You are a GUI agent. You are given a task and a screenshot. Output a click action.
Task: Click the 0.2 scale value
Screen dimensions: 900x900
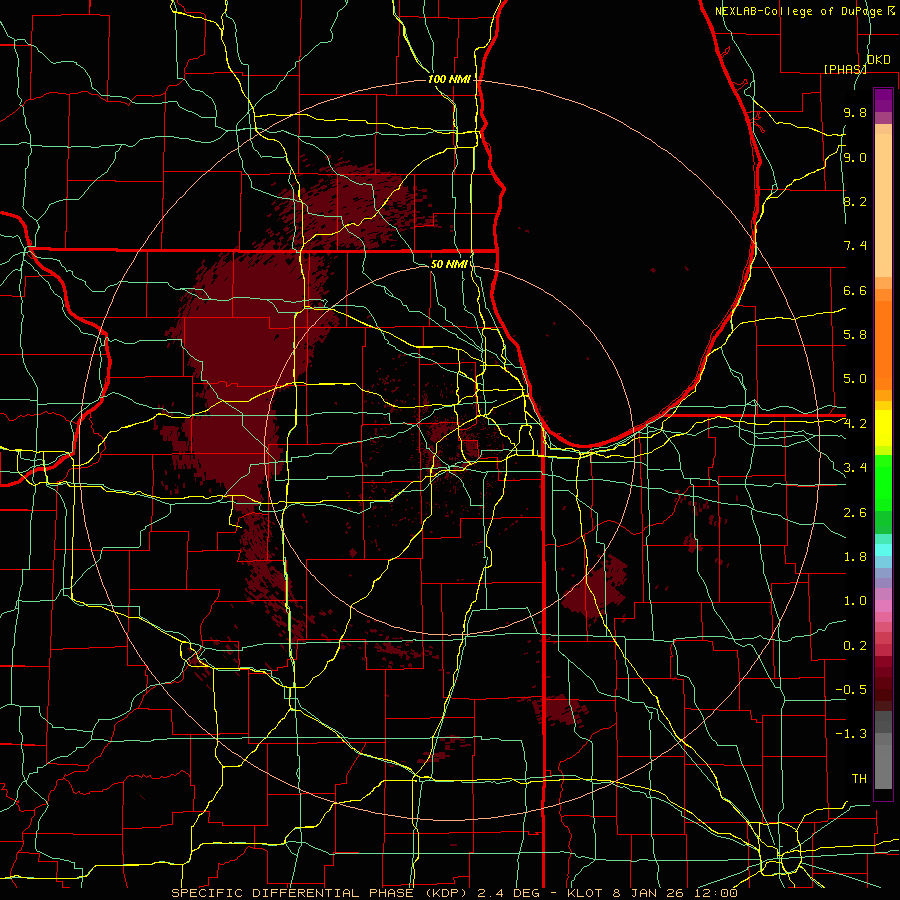(855, 646)
